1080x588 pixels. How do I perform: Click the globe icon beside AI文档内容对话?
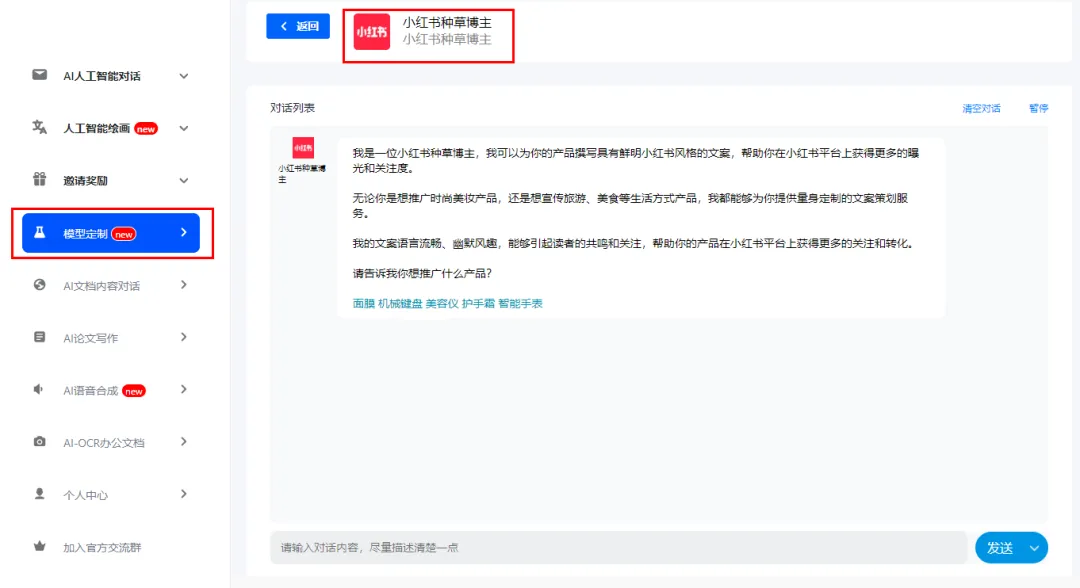click(40, 285)
